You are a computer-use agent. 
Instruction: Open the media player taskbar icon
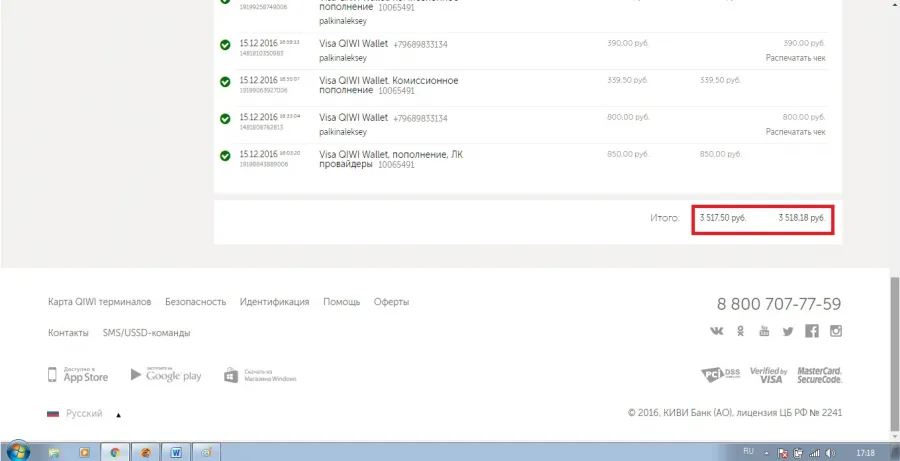pyautogui.click(x=84, y=452)
